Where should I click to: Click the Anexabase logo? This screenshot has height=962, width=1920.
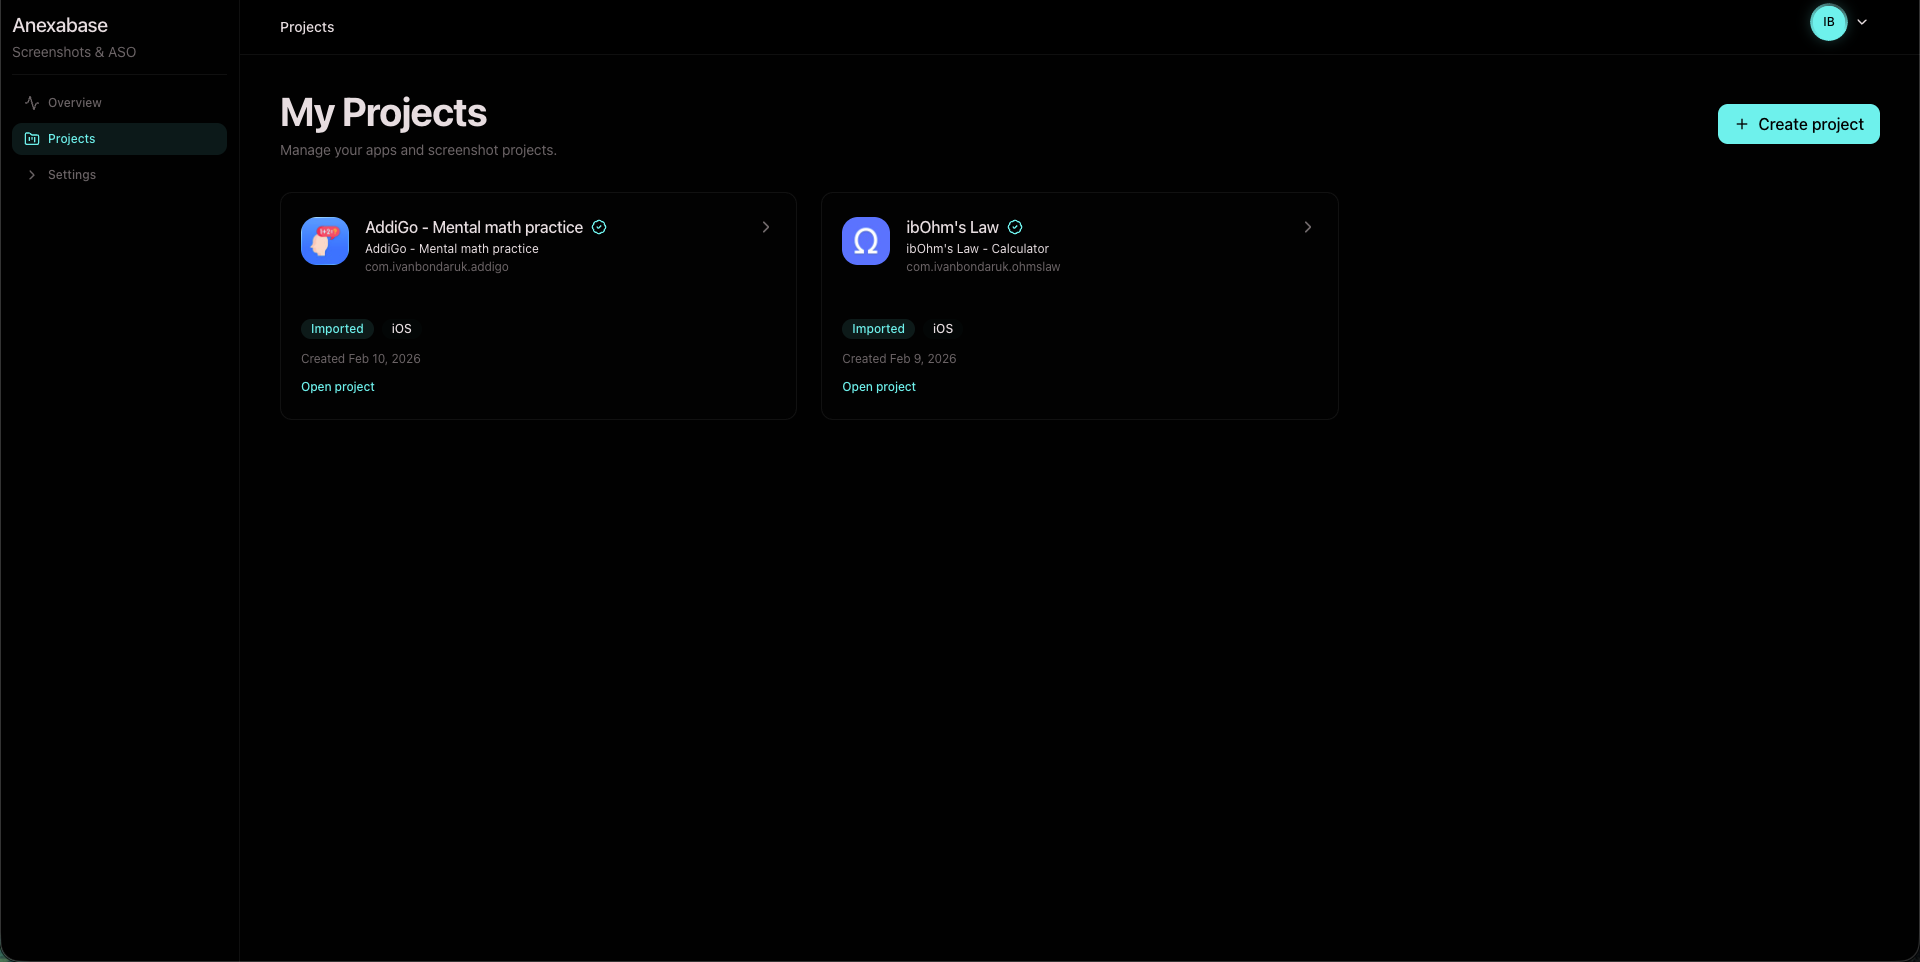point(59,25)
